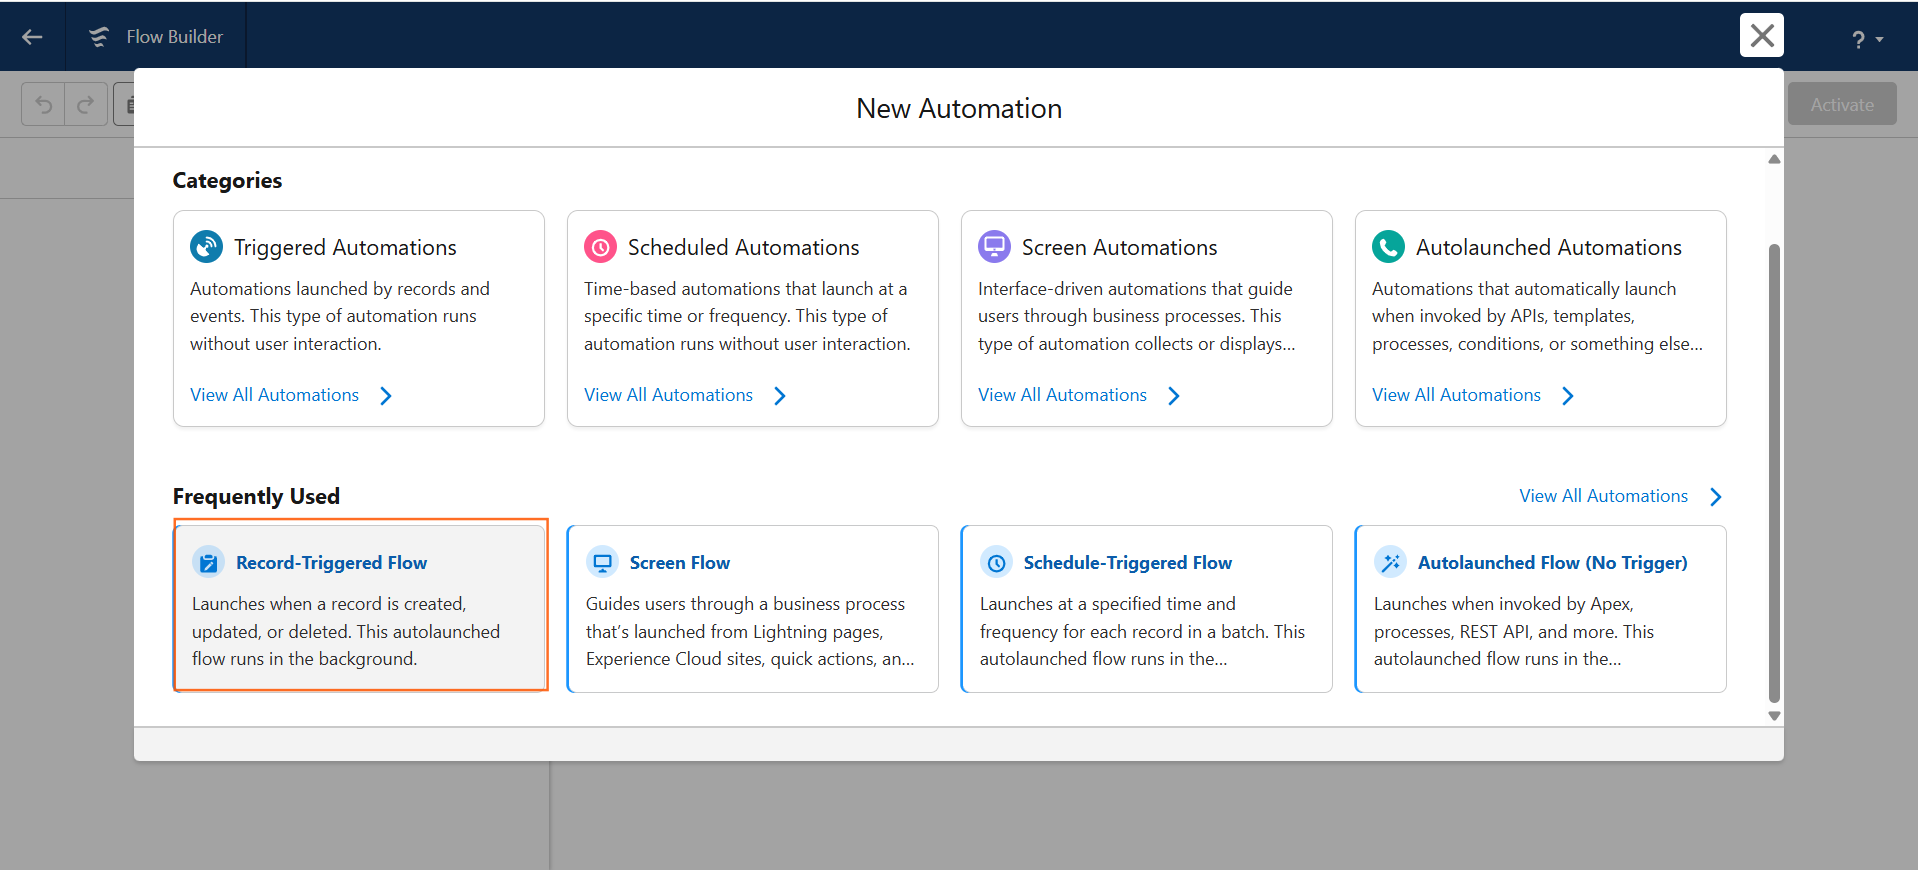This screenshot has width=1918, height=870.
Task: Open View All Automations under Triggered Automations
Action: (274, 395)
